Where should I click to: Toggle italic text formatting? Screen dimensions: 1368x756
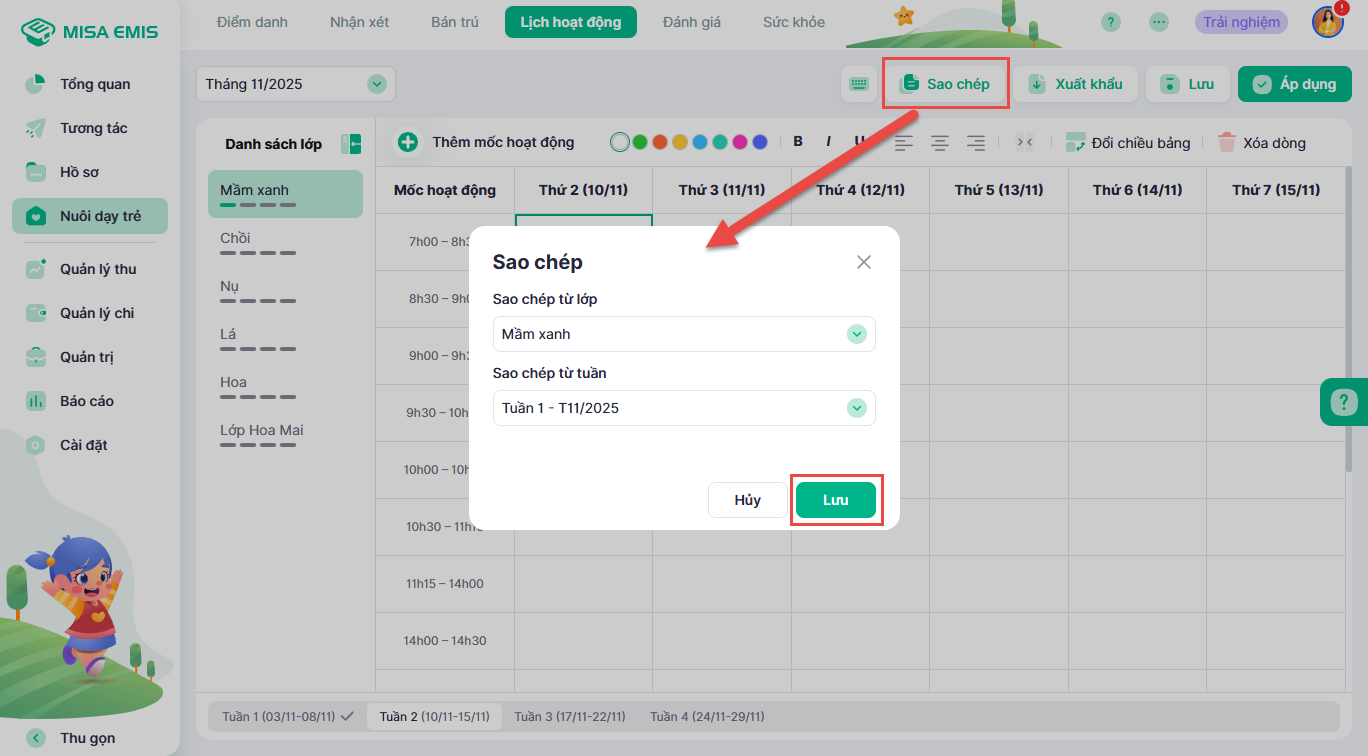point(828,142)
